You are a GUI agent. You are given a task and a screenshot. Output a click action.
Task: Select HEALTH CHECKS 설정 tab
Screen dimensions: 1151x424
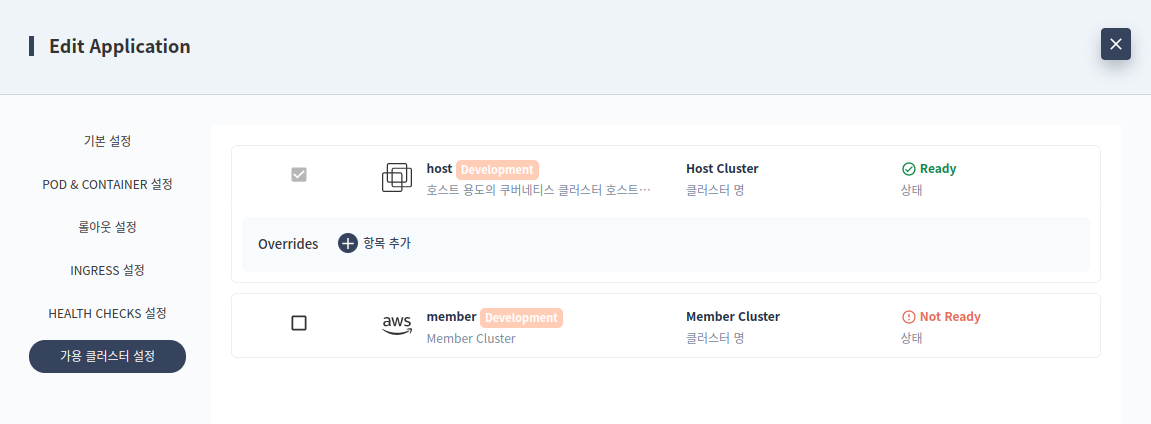point(107,313)
